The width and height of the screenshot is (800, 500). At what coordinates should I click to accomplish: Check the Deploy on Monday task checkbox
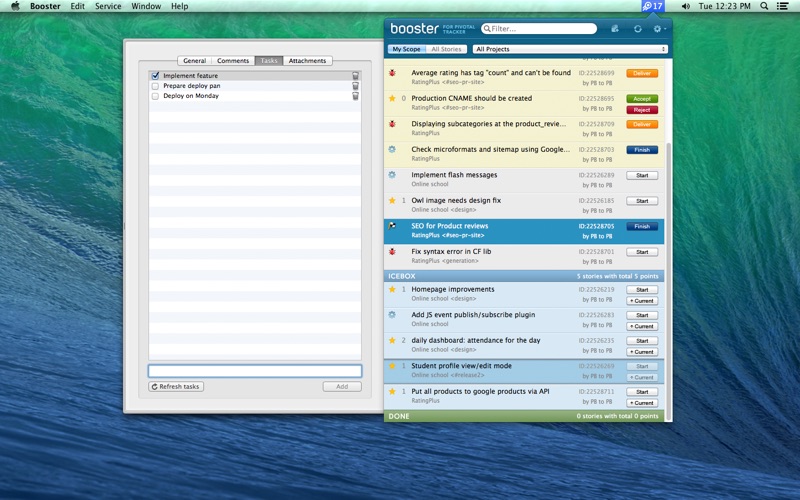[156, 96]
